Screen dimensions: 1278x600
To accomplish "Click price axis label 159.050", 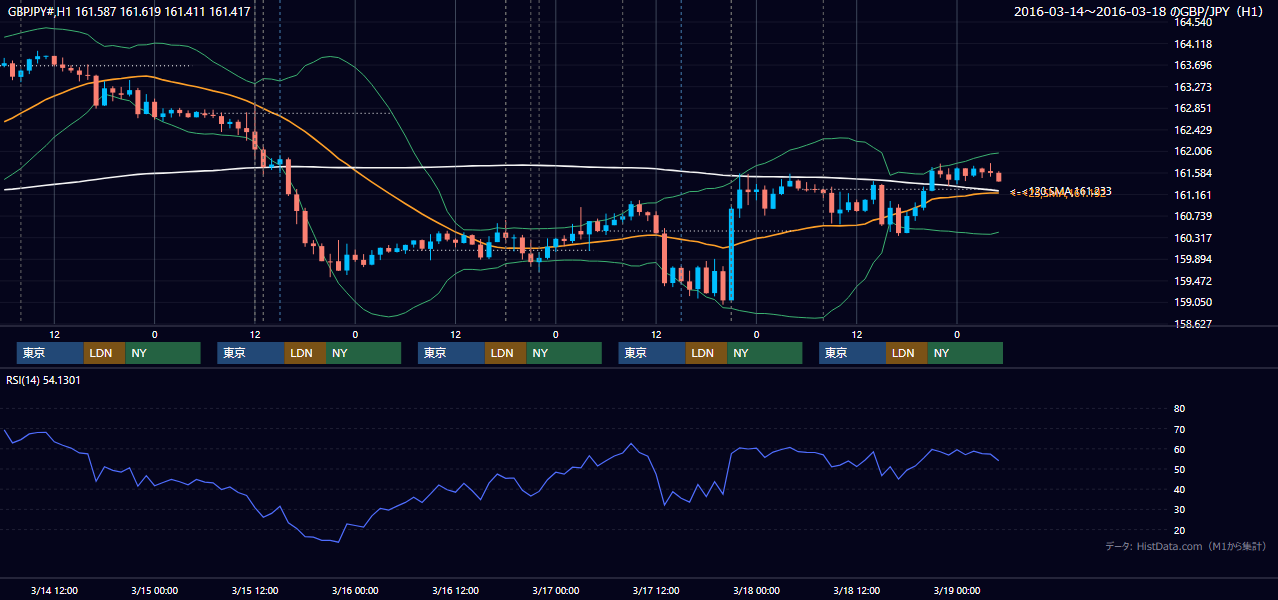I will [x=1192, y=302].
